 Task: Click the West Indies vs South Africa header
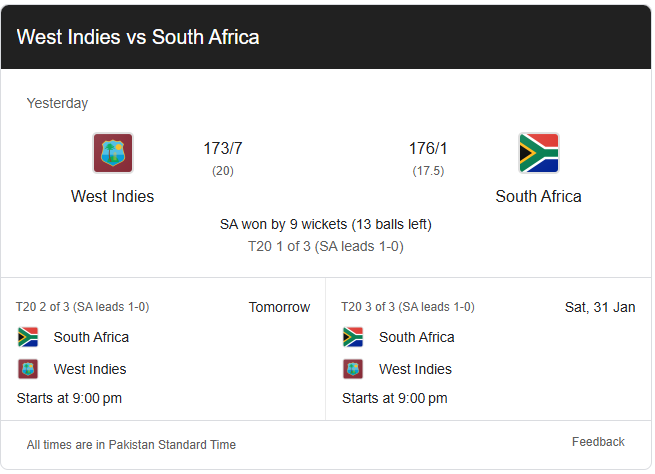(138, 38)
